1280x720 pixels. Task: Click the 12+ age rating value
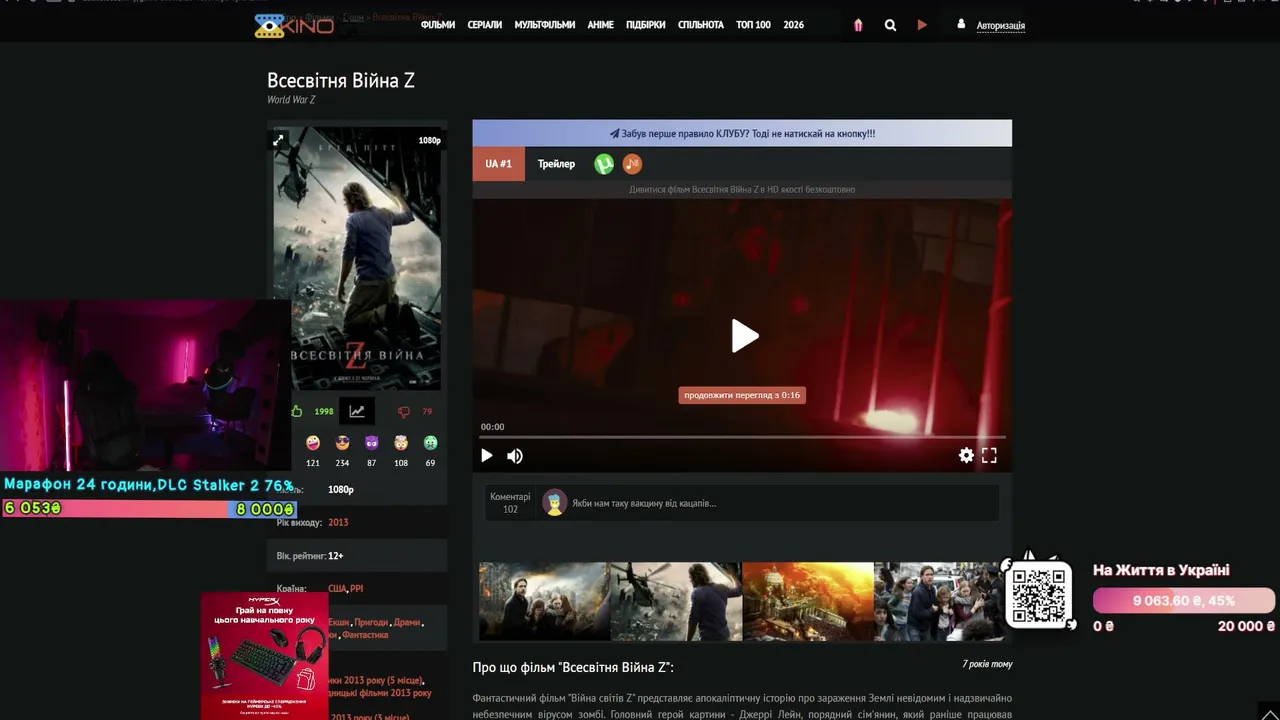pos(336,556)
